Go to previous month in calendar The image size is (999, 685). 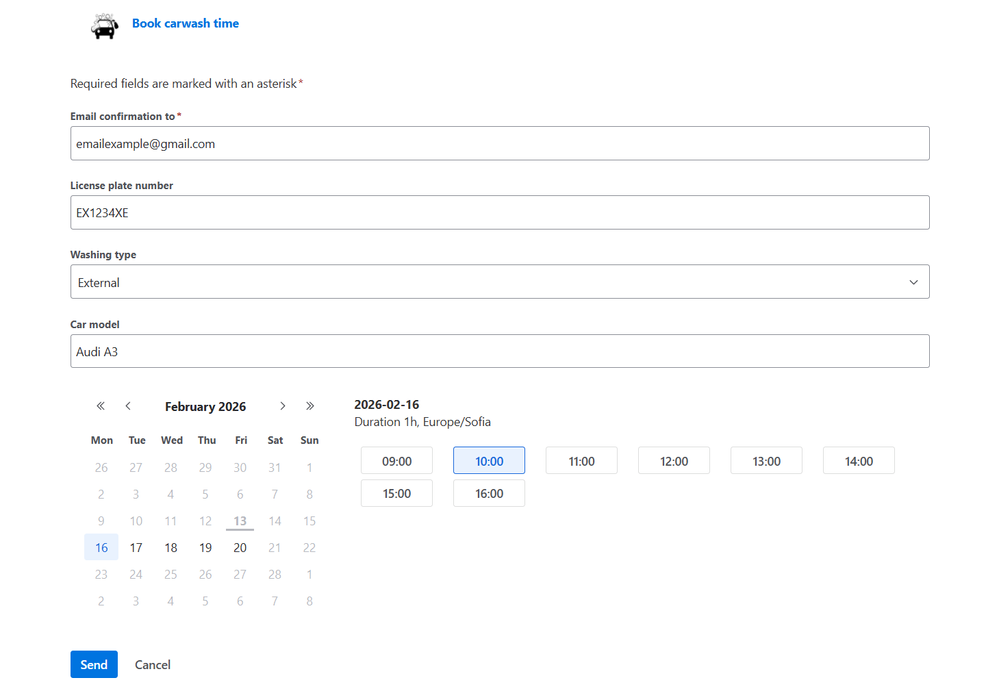click(x=128, y=406)
